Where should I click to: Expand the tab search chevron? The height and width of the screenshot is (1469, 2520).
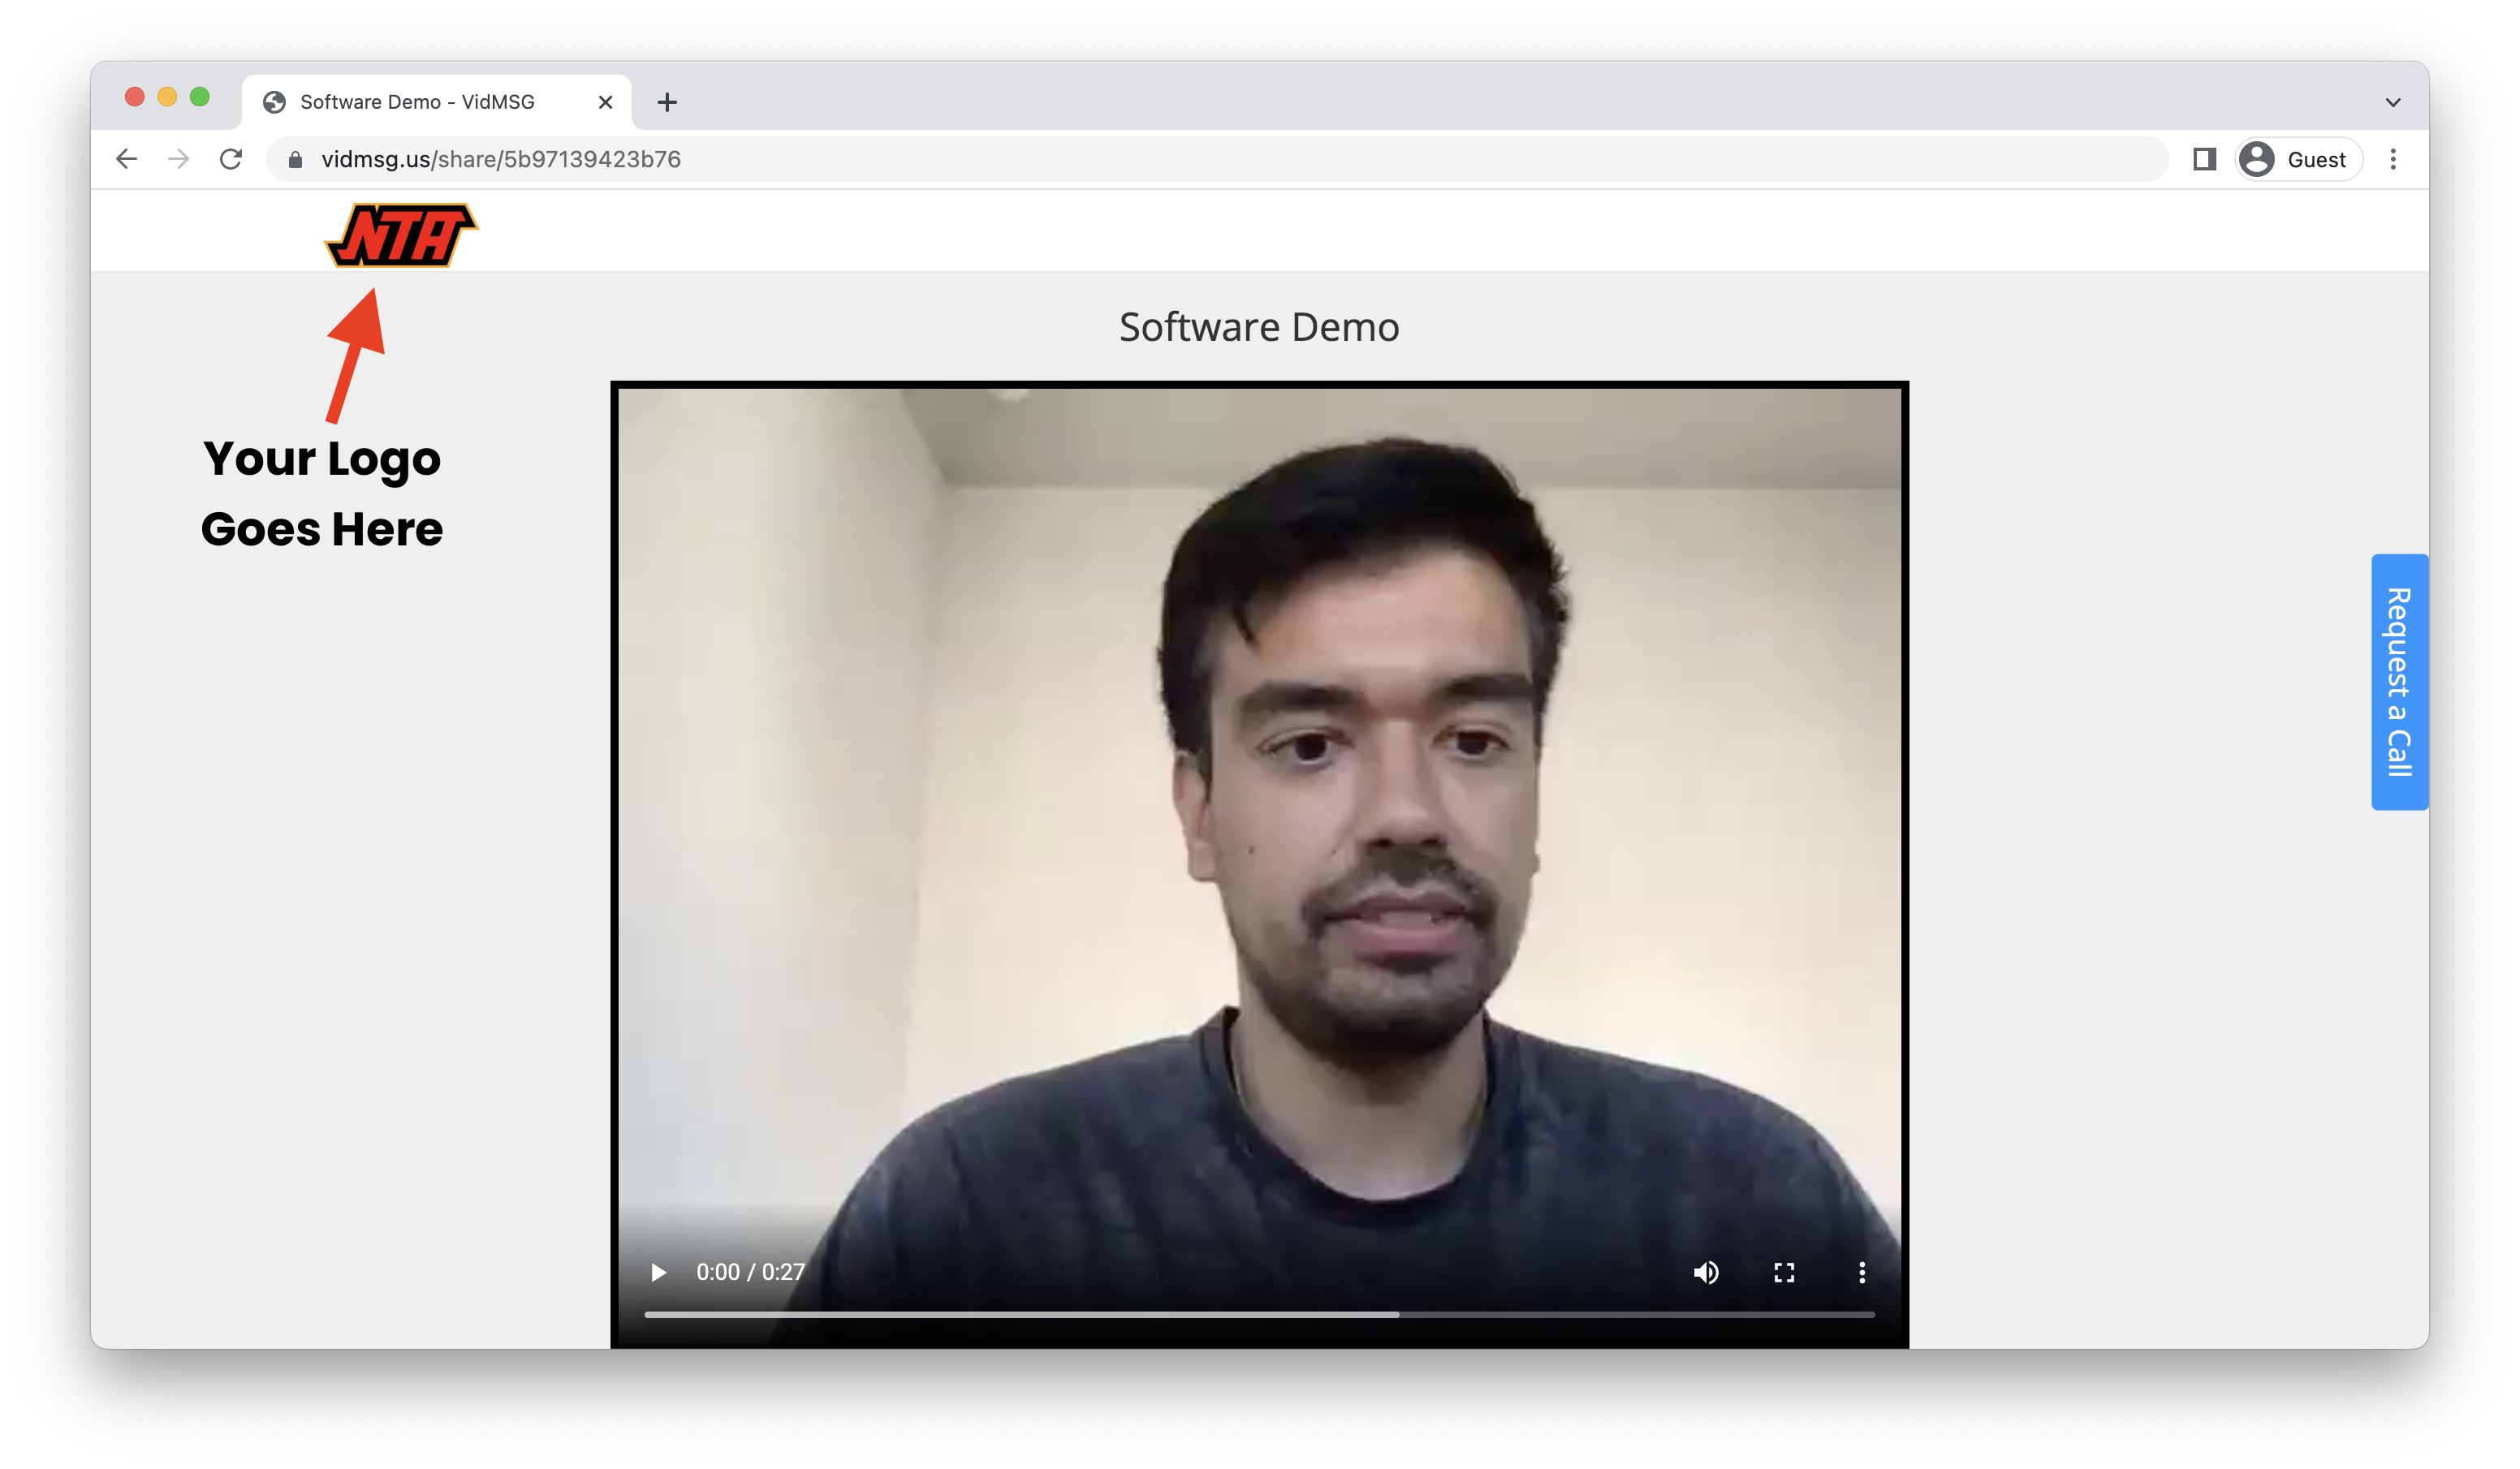[2393, 102]
